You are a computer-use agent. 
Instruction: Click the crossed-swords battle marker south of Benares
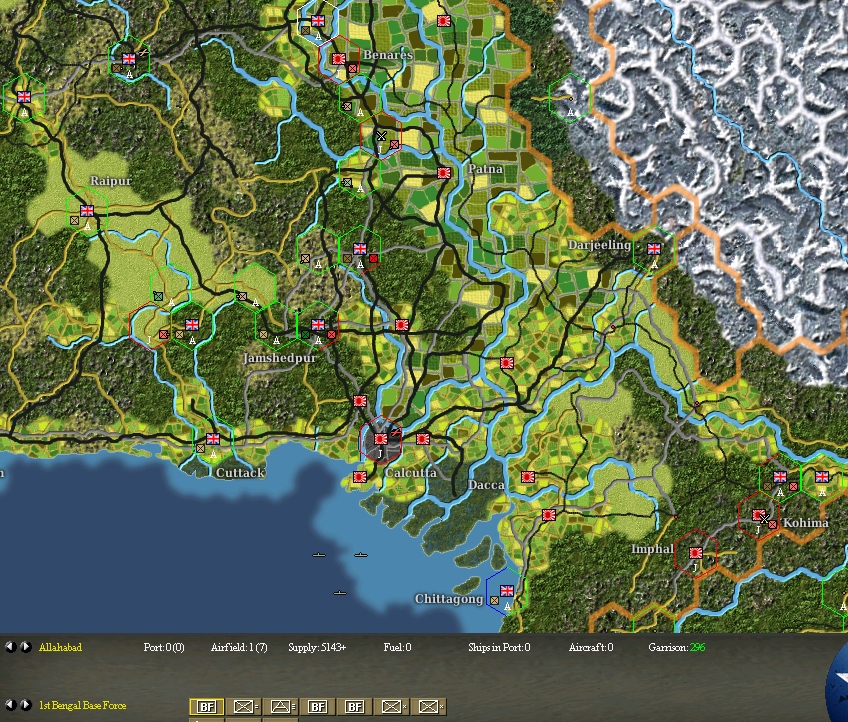[381, 135]
